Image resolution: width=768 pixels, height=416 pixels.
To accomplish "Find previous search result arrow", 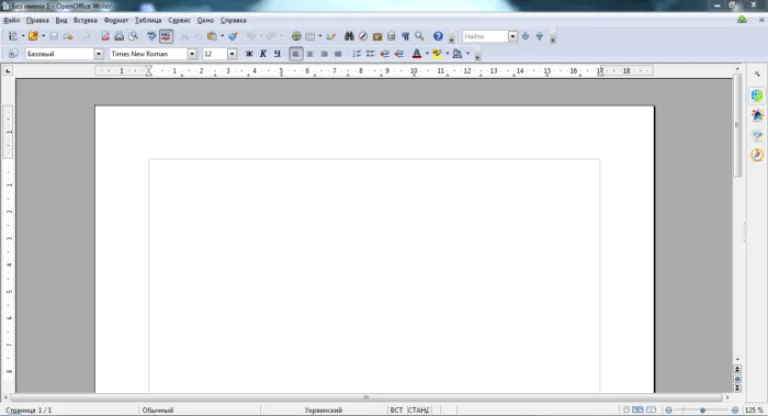I will pyautogui.click(x=539, y=36).
